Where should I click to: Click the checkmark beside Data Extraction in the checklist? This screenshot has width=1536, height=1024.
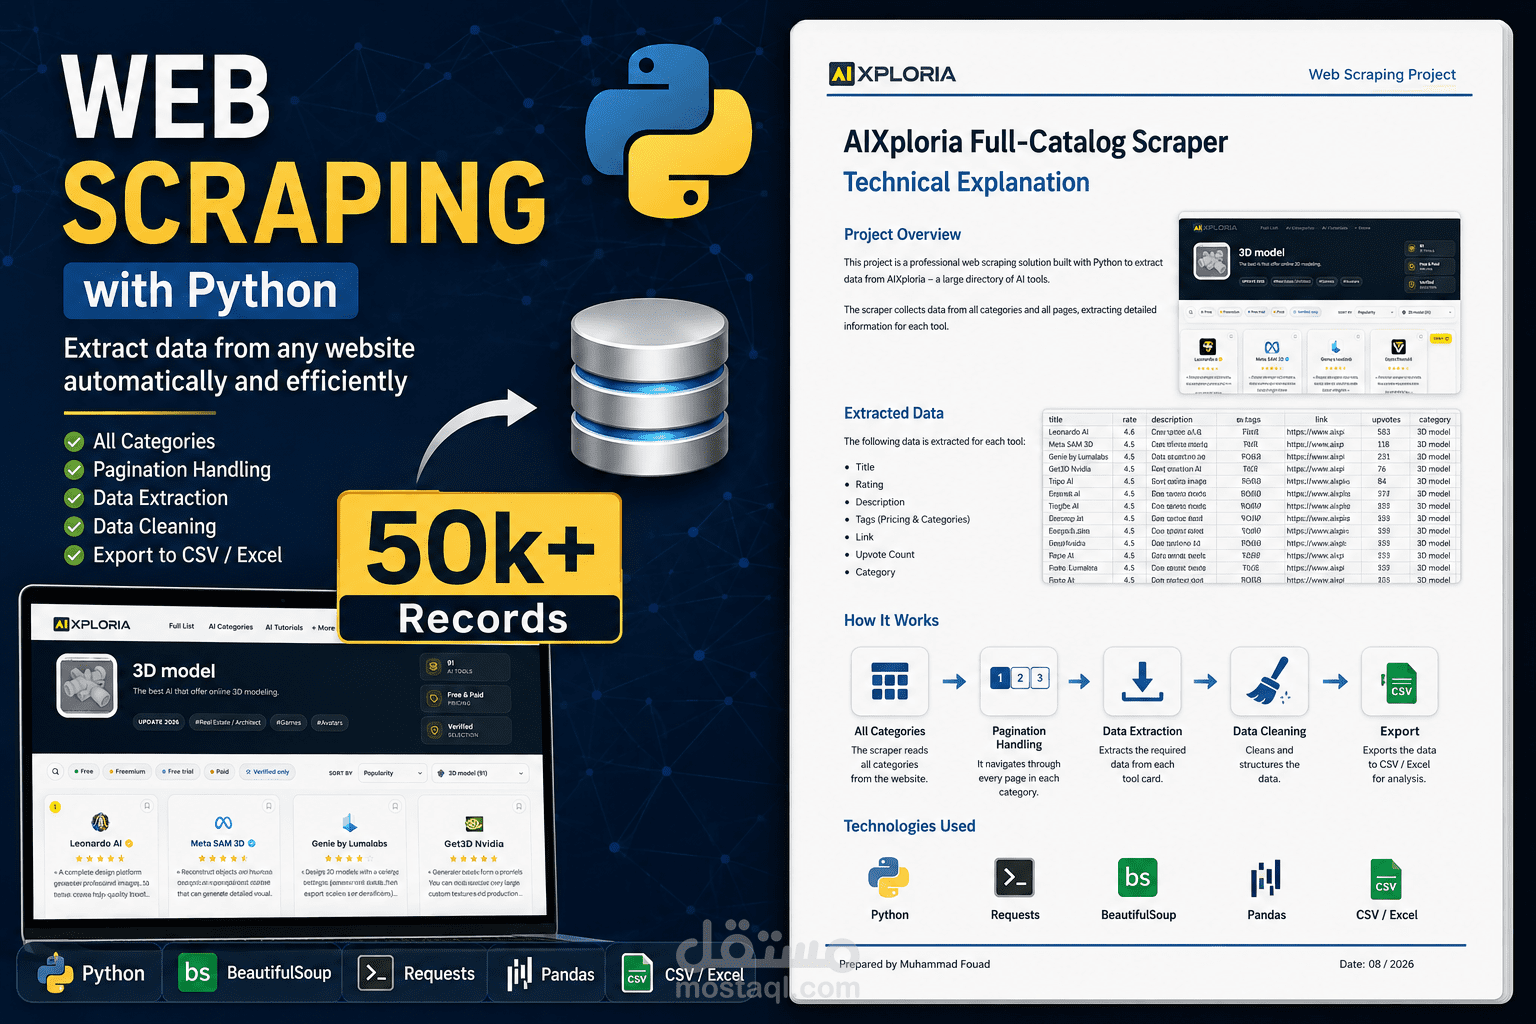point(74,498)
